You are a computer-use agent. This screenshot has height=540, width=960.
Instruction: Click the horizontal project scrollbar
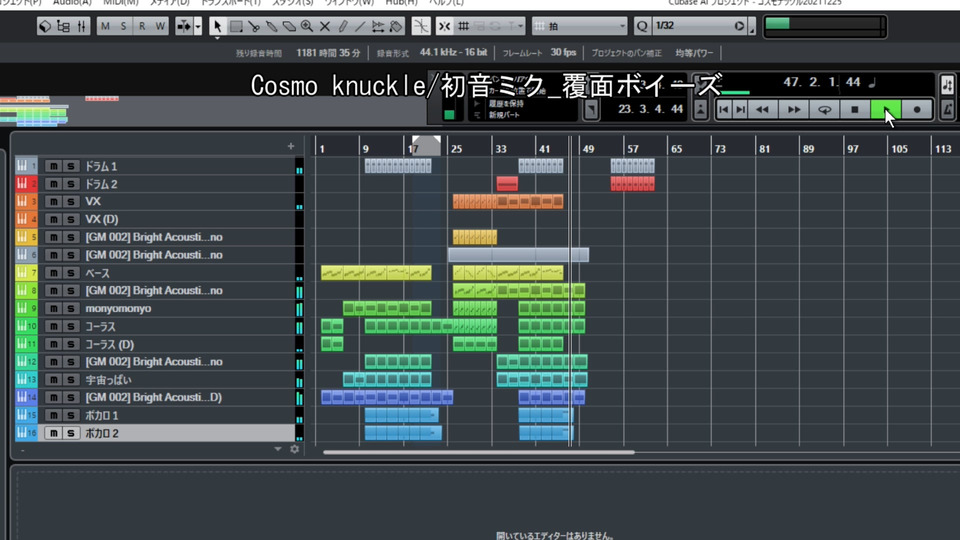[479, 452]
